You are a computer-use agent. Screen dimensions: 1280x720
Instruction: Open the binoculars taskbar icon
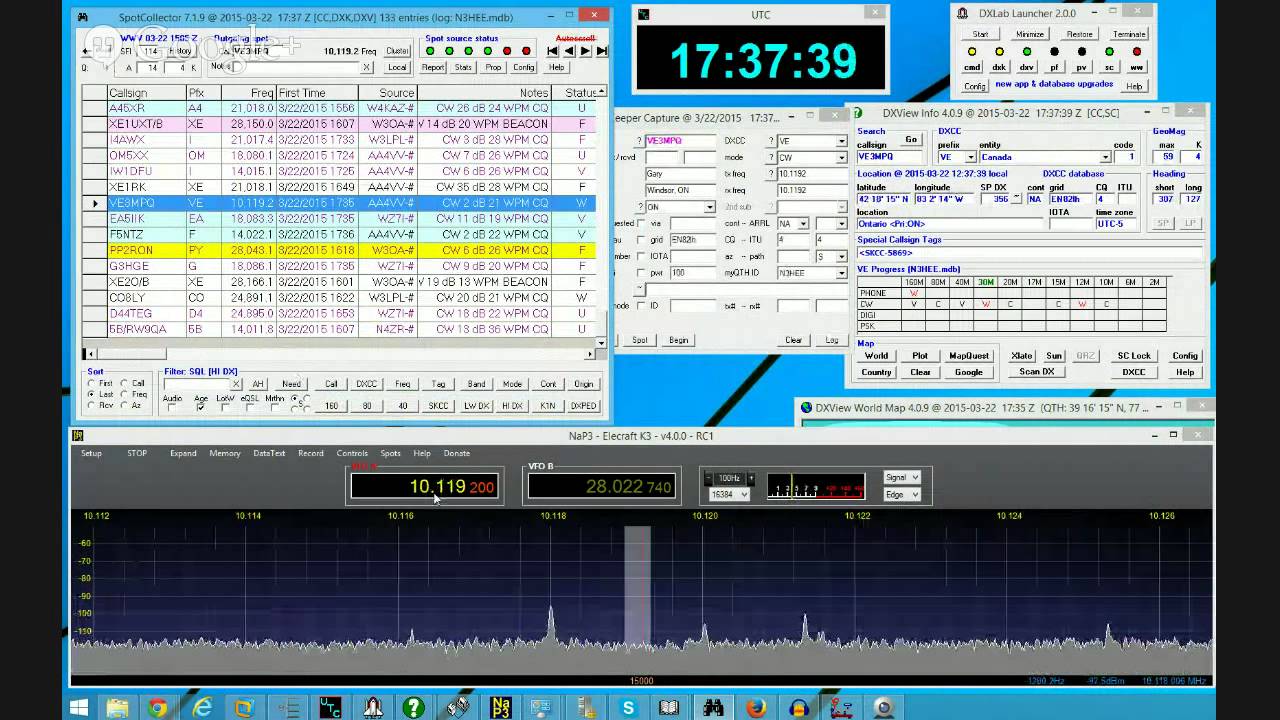pyautogui.click(x=714, y=708)
